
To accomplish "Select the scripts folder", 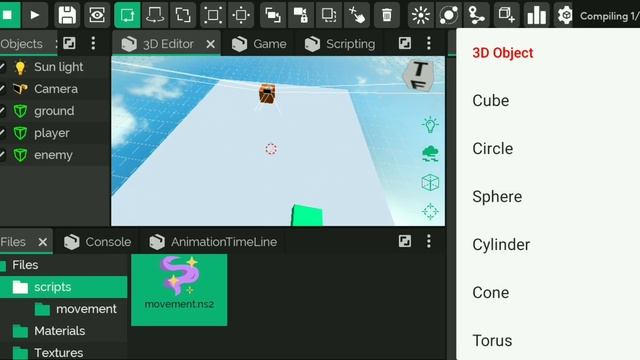I will coord(63,287).
